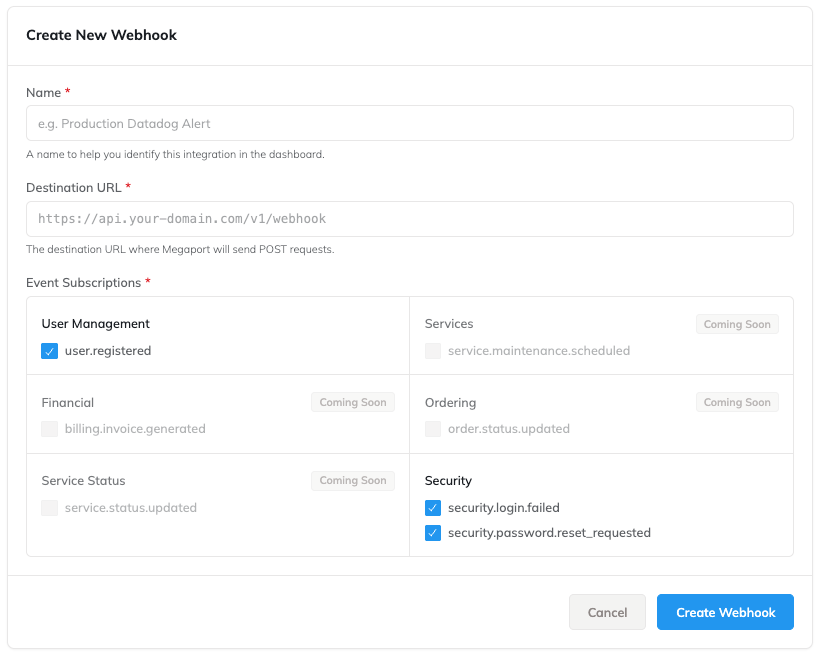
Task: Cancel the webhook creation
Action: (x=607, y=612)
